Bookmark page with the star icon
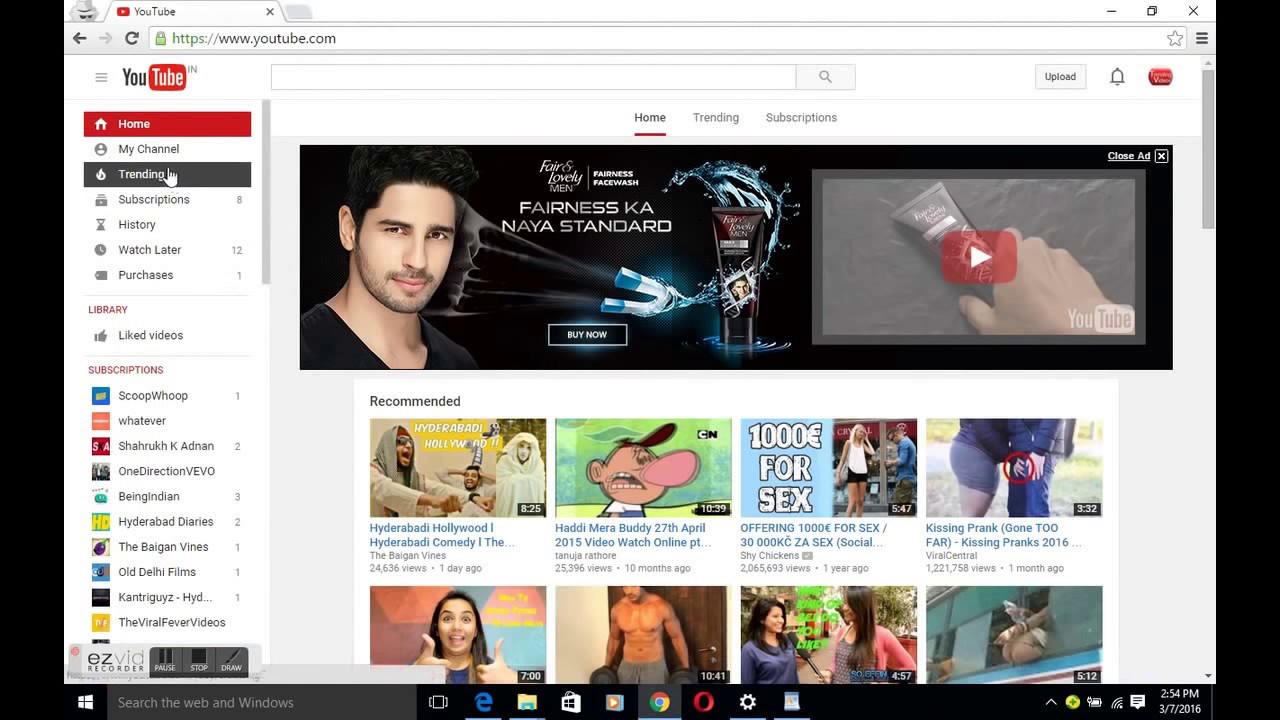Image resolution: width=1280 pixels, height=720 pixels. click(x=1175, y=38)
